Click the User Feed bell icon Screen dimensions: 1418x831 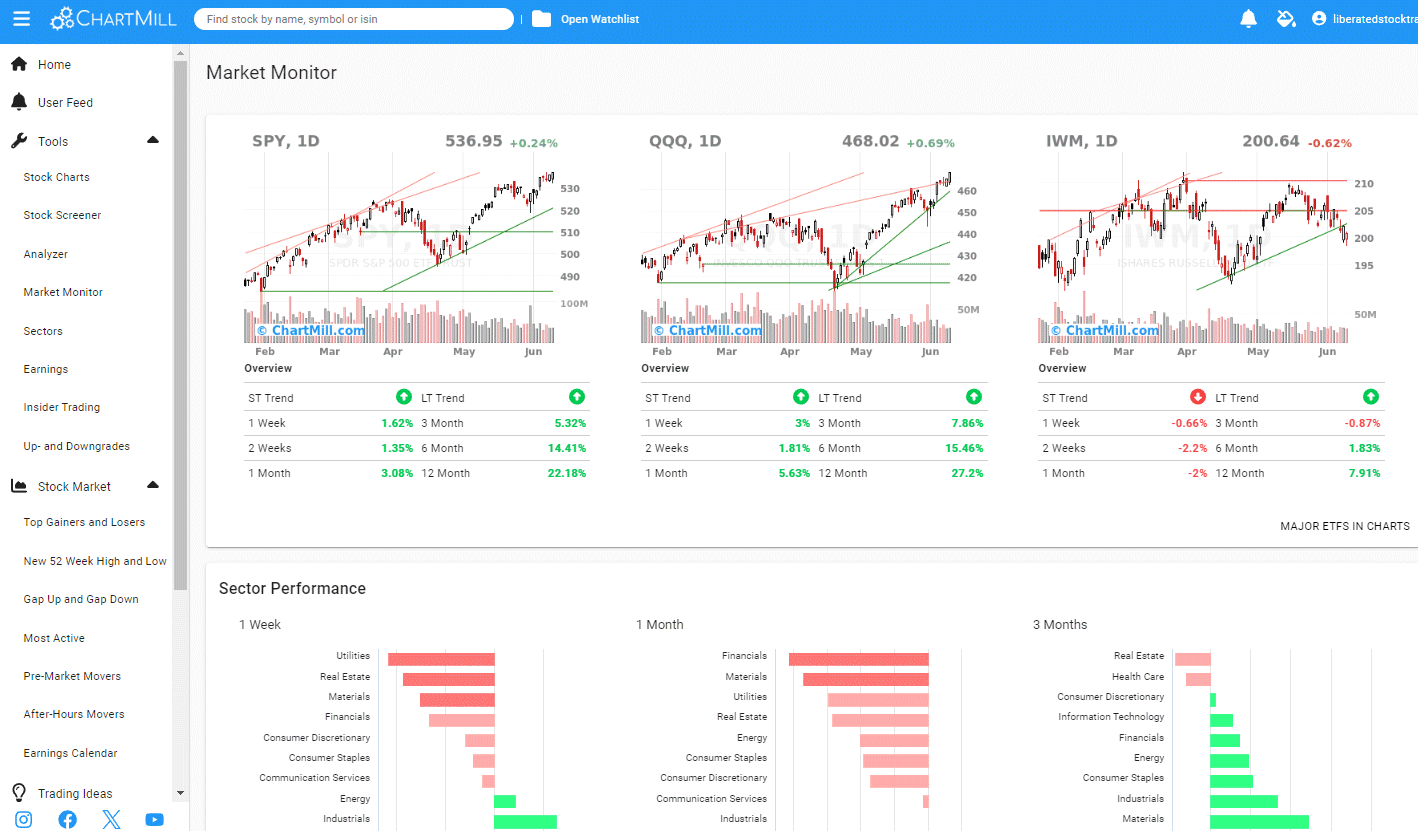[19, 101]
